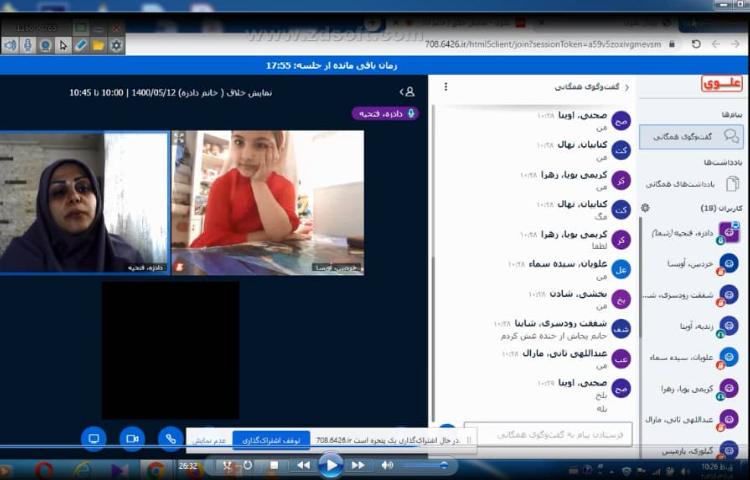
Task: Mute the media player with the speaker icon
Action: tap(387, 465)
